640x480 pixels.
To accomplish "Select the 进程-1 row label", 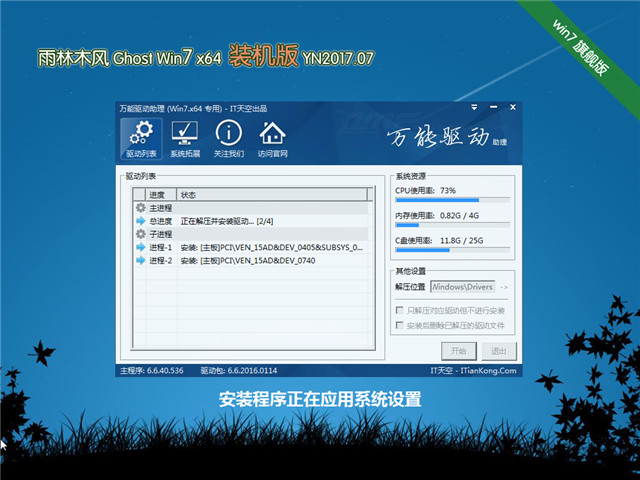I will [x=160, y=247].
